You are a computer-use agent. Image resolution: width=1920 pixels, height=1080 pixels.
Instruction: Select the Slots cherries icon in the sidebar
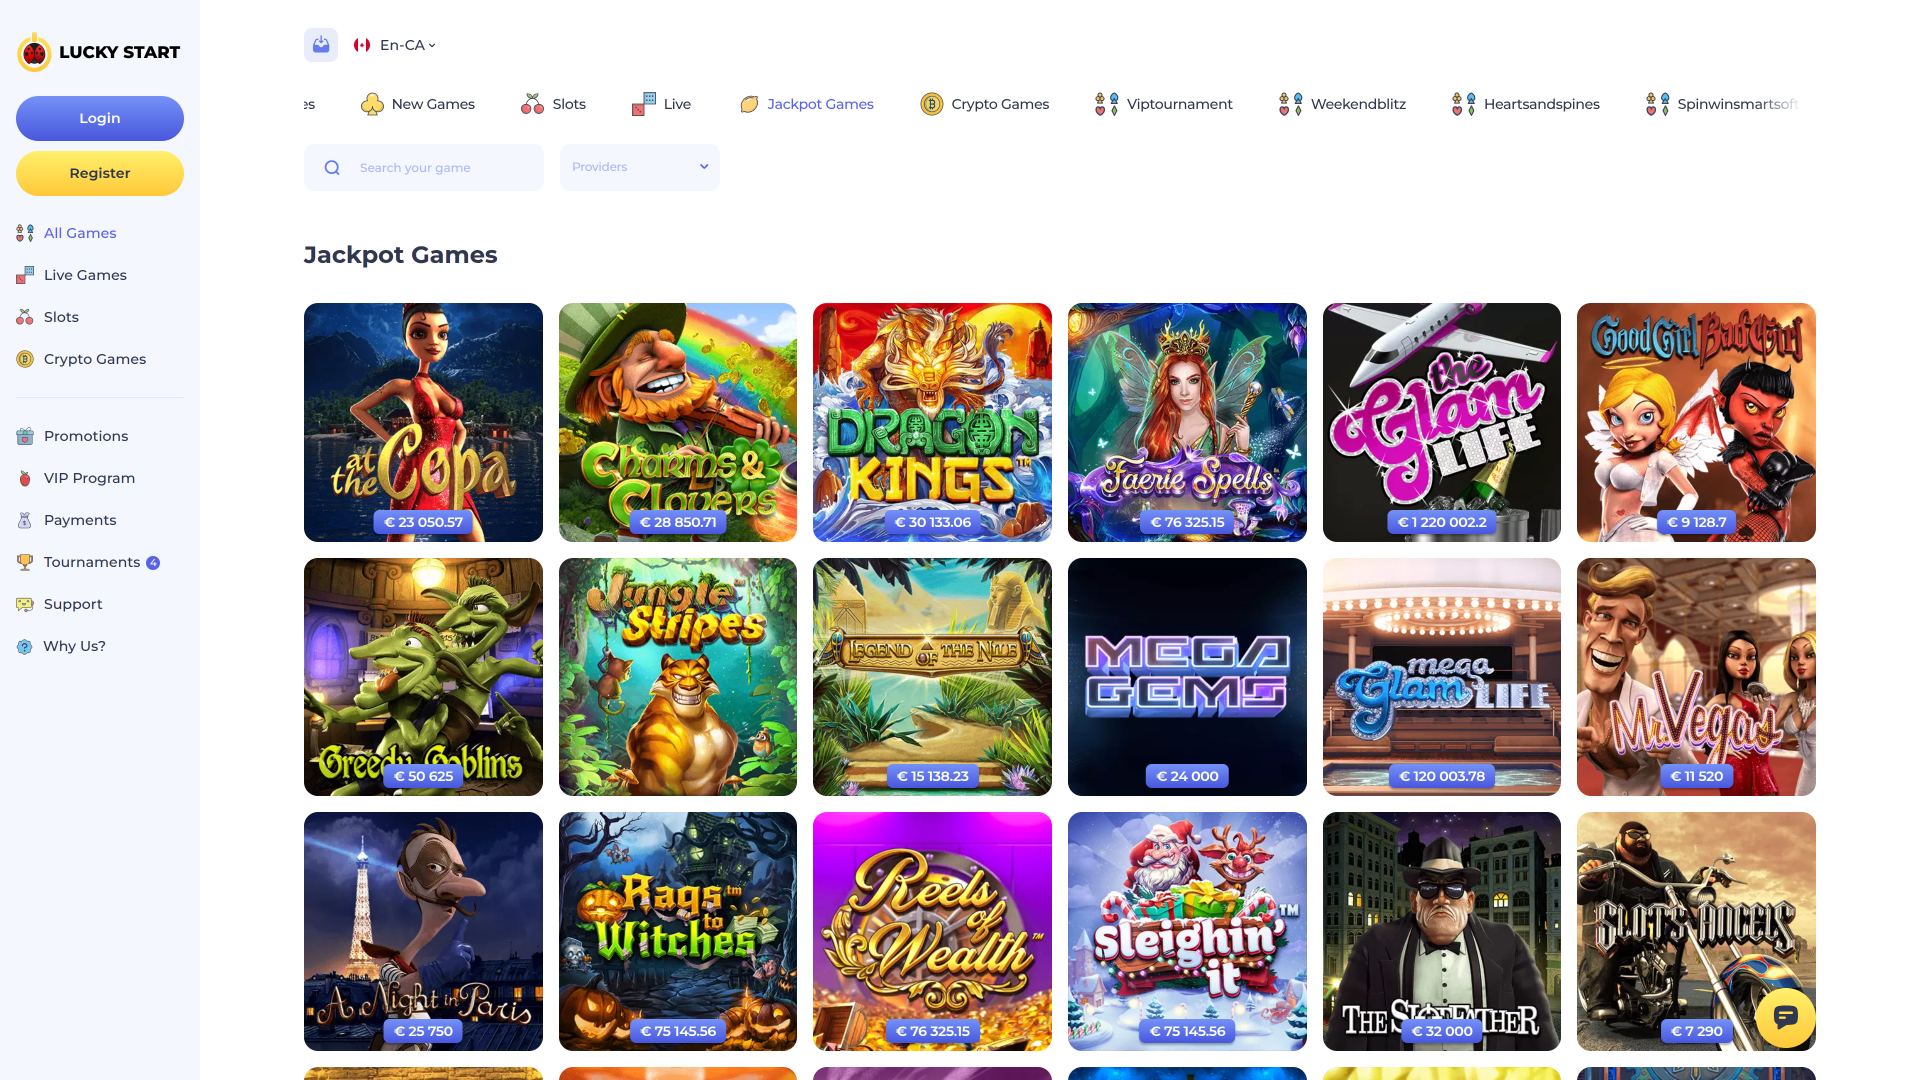coord(24,316)
